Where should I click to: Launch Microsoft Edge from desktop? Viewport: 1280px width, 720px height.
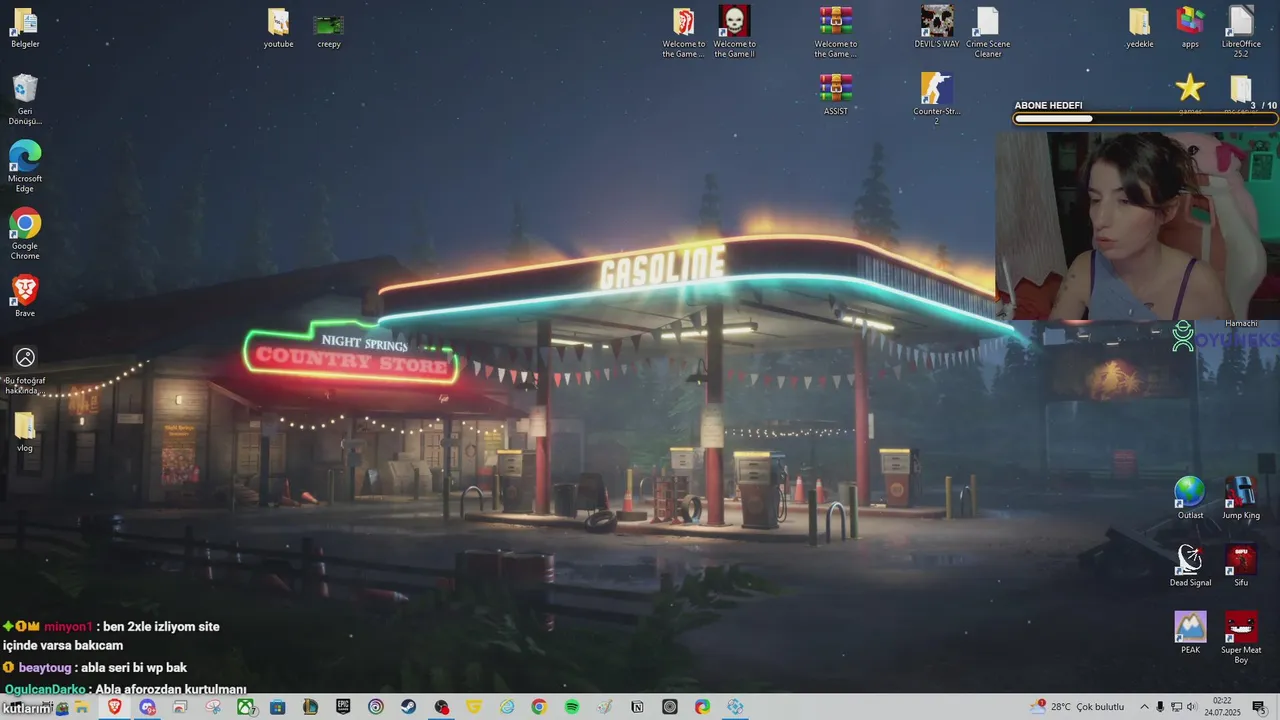coord(25,167)
